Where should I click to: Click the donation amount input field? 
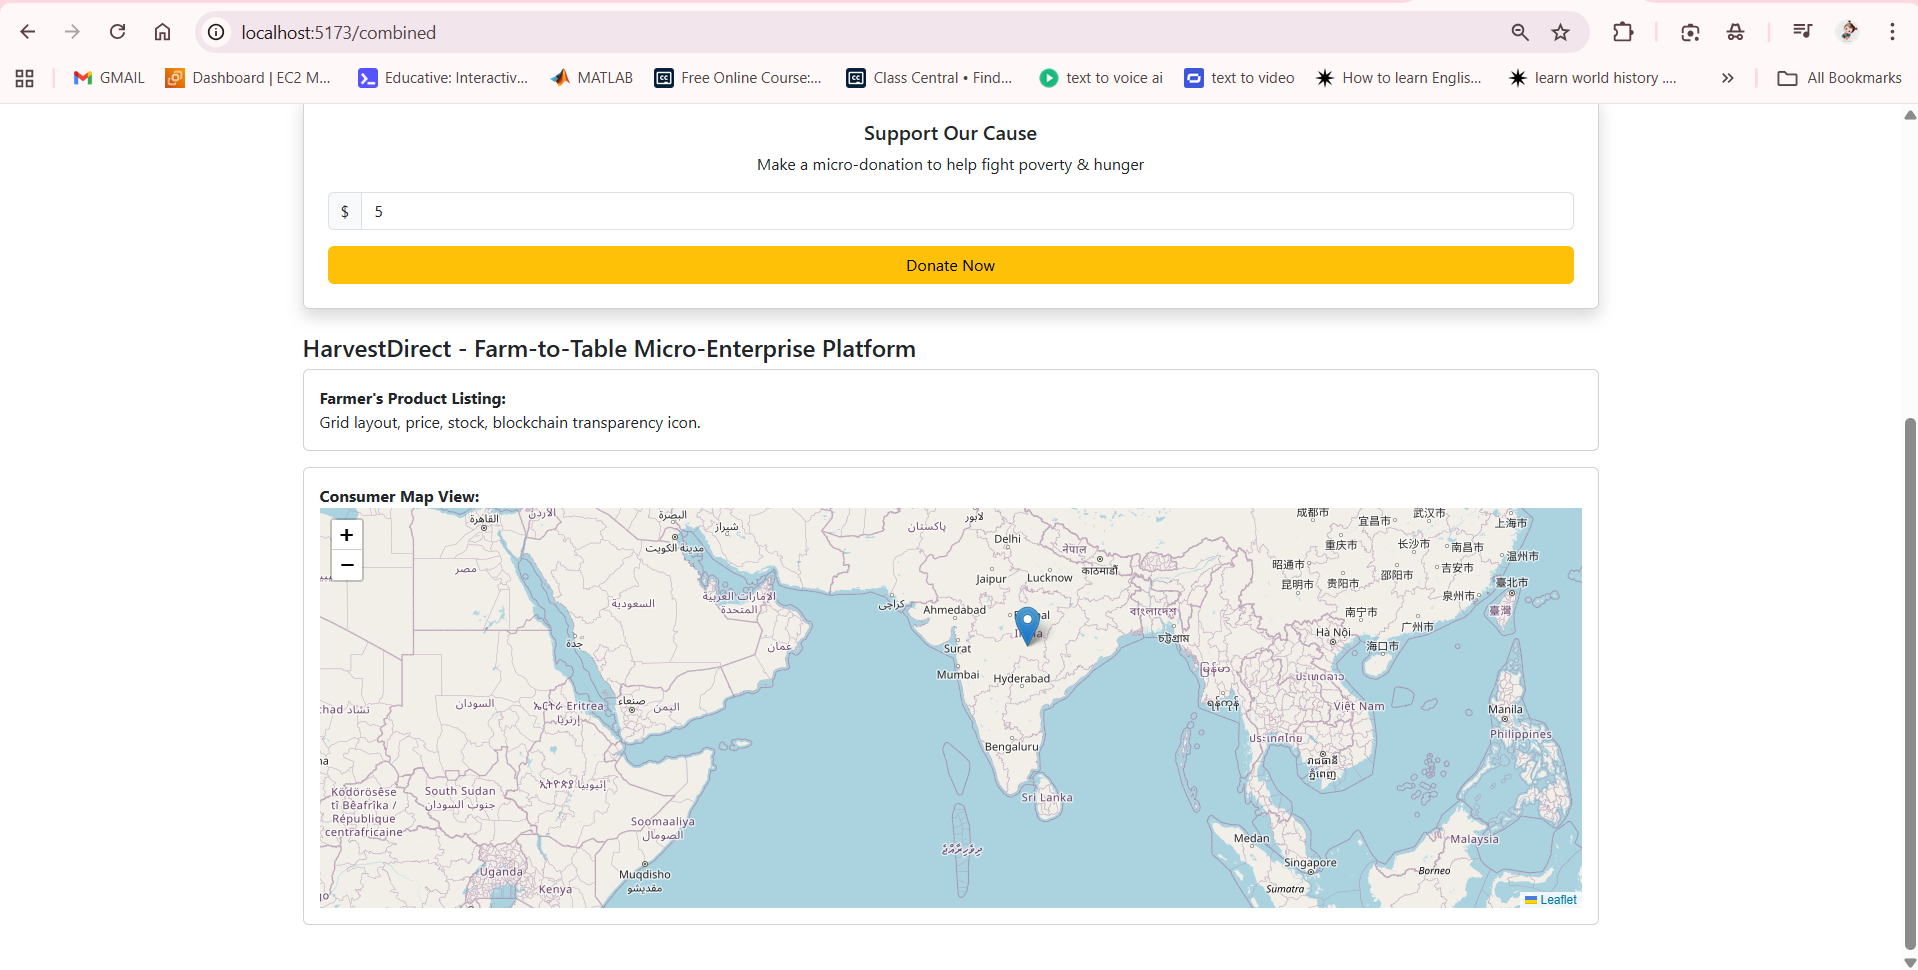[x=967, y=211]
